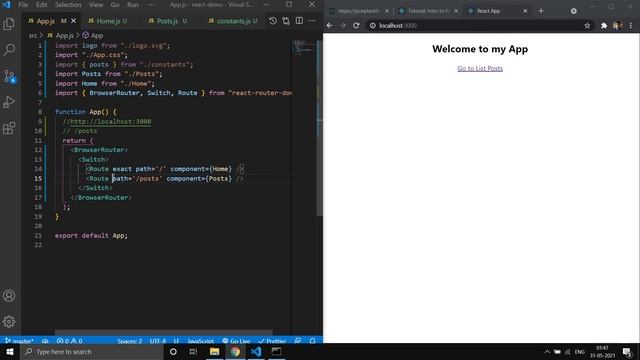The image size is (640, 360).
Task: Open the Run menu
Action: click(133, 5)
